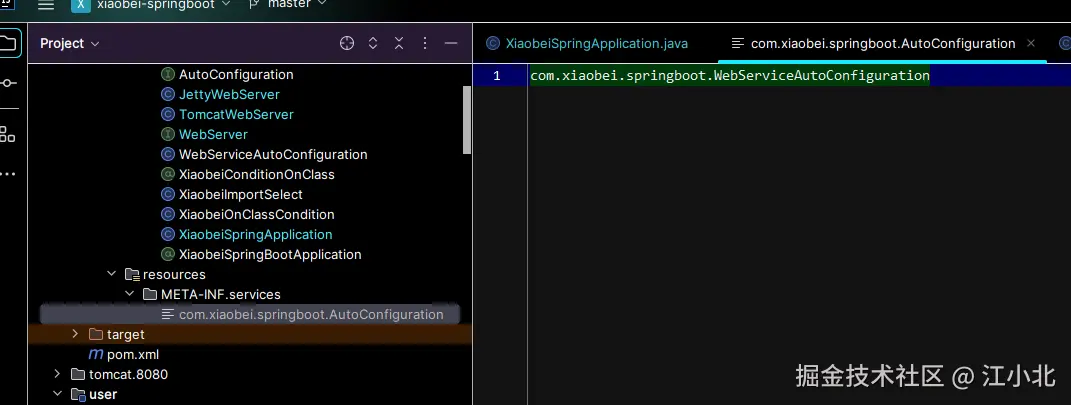Collapse the resources folder

click(x=111, y=274)
